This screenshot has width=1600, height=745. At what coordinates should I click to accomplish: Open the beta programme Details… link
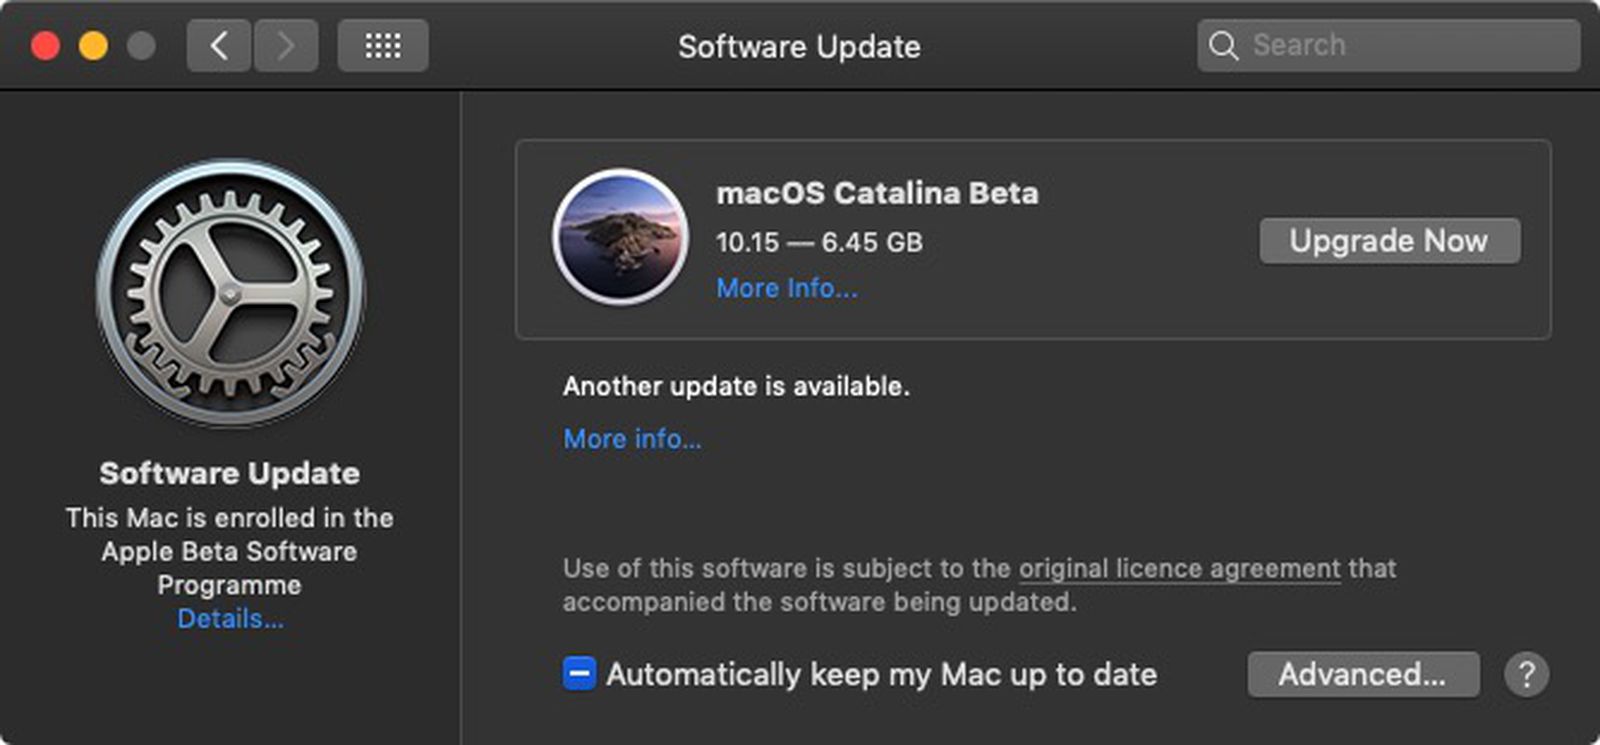(x=230, y=619)
